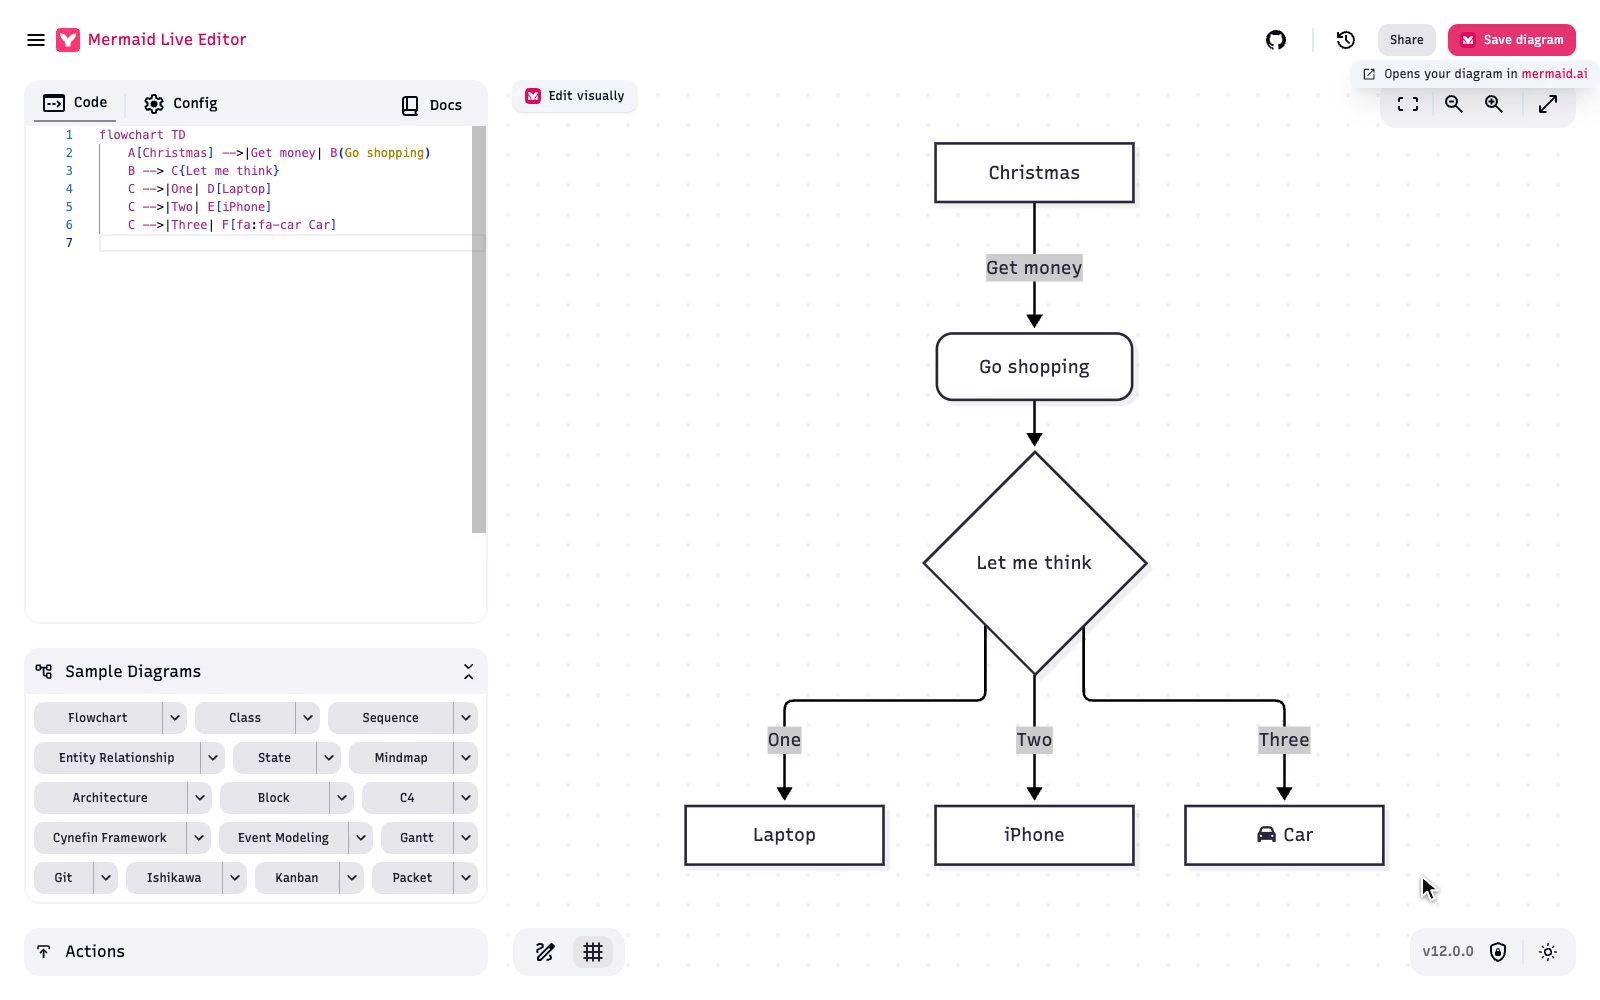This screenshot has height=1000, width=1600.
Task: Toggle the rough sketch pencil icon
Action: (x=545, y=952)
